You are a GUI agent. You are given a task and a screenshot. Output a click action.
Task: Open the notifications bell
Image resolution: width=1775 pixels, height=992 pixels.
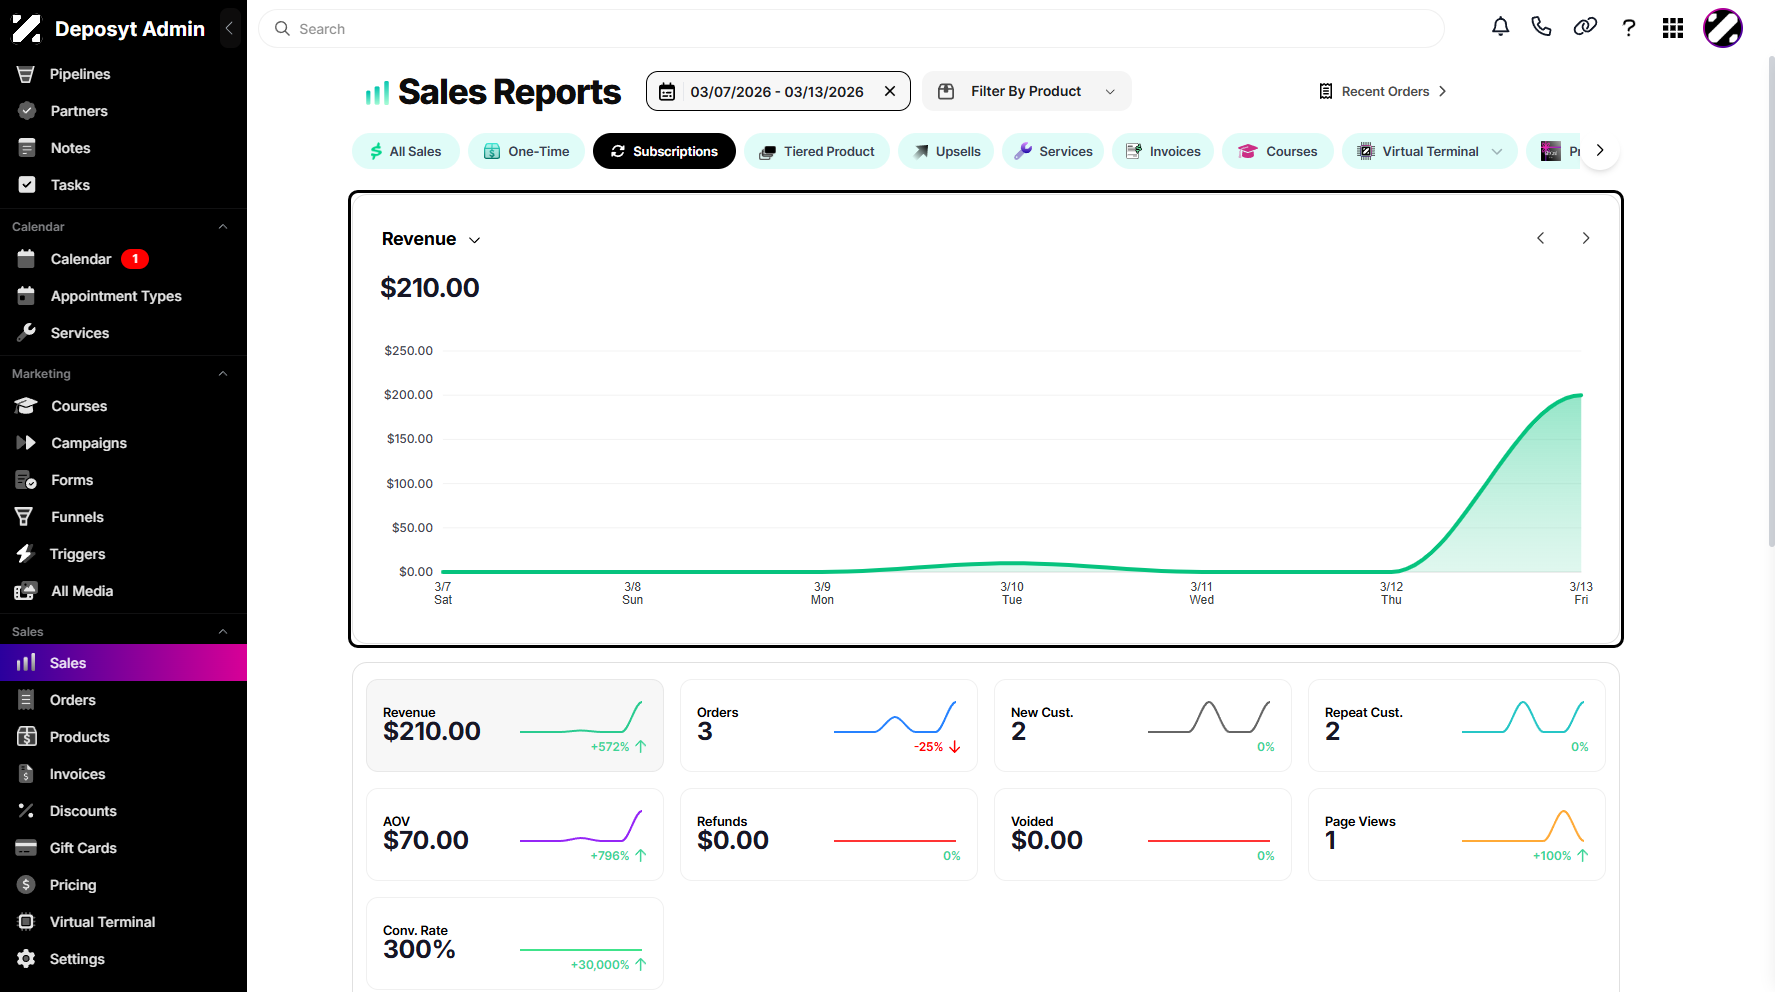coord(1500,28)
